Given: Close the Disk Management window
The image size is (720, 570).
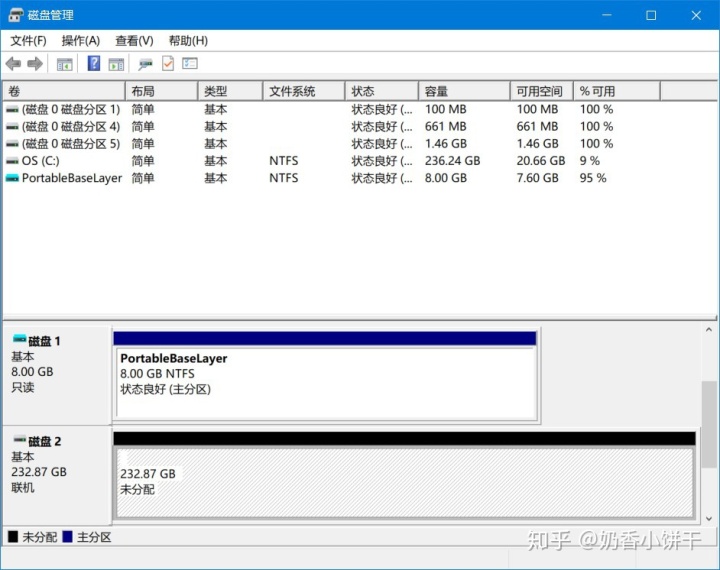Looking at the screenshot, I should coord(696,15).
